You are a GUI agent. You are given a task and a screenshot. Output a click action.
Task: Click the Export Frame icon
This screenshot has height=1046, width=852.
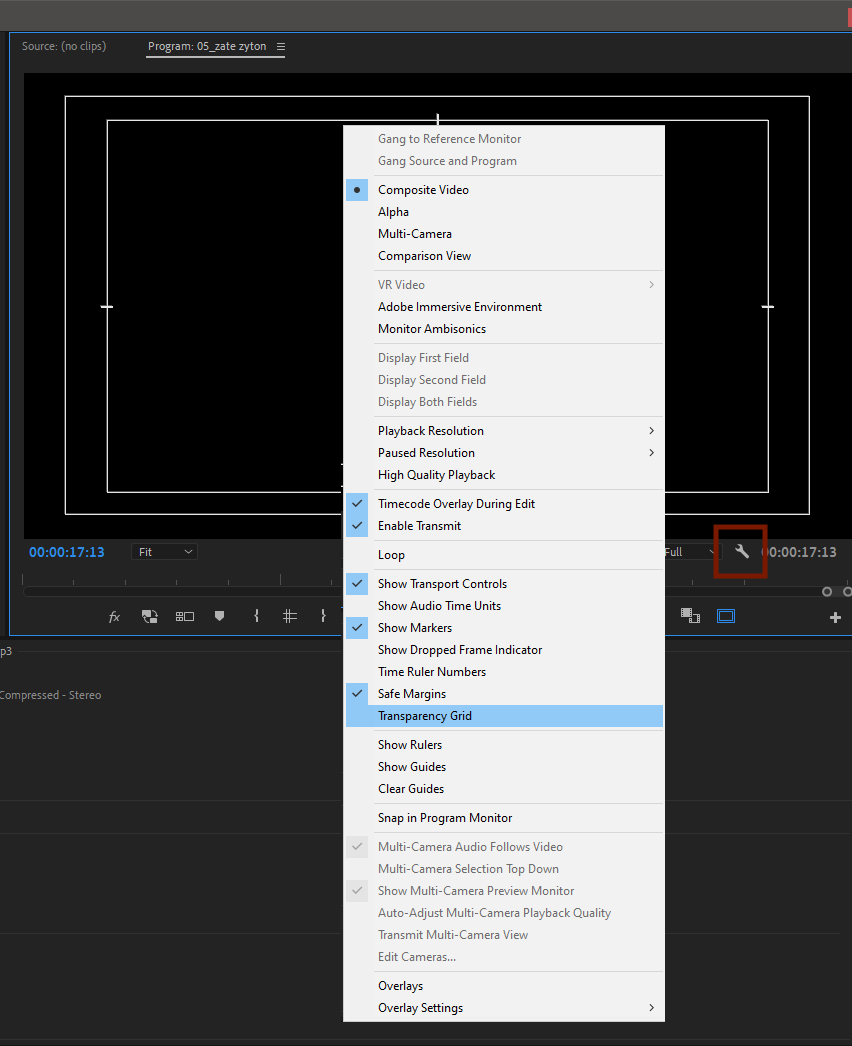click(690, 616)
